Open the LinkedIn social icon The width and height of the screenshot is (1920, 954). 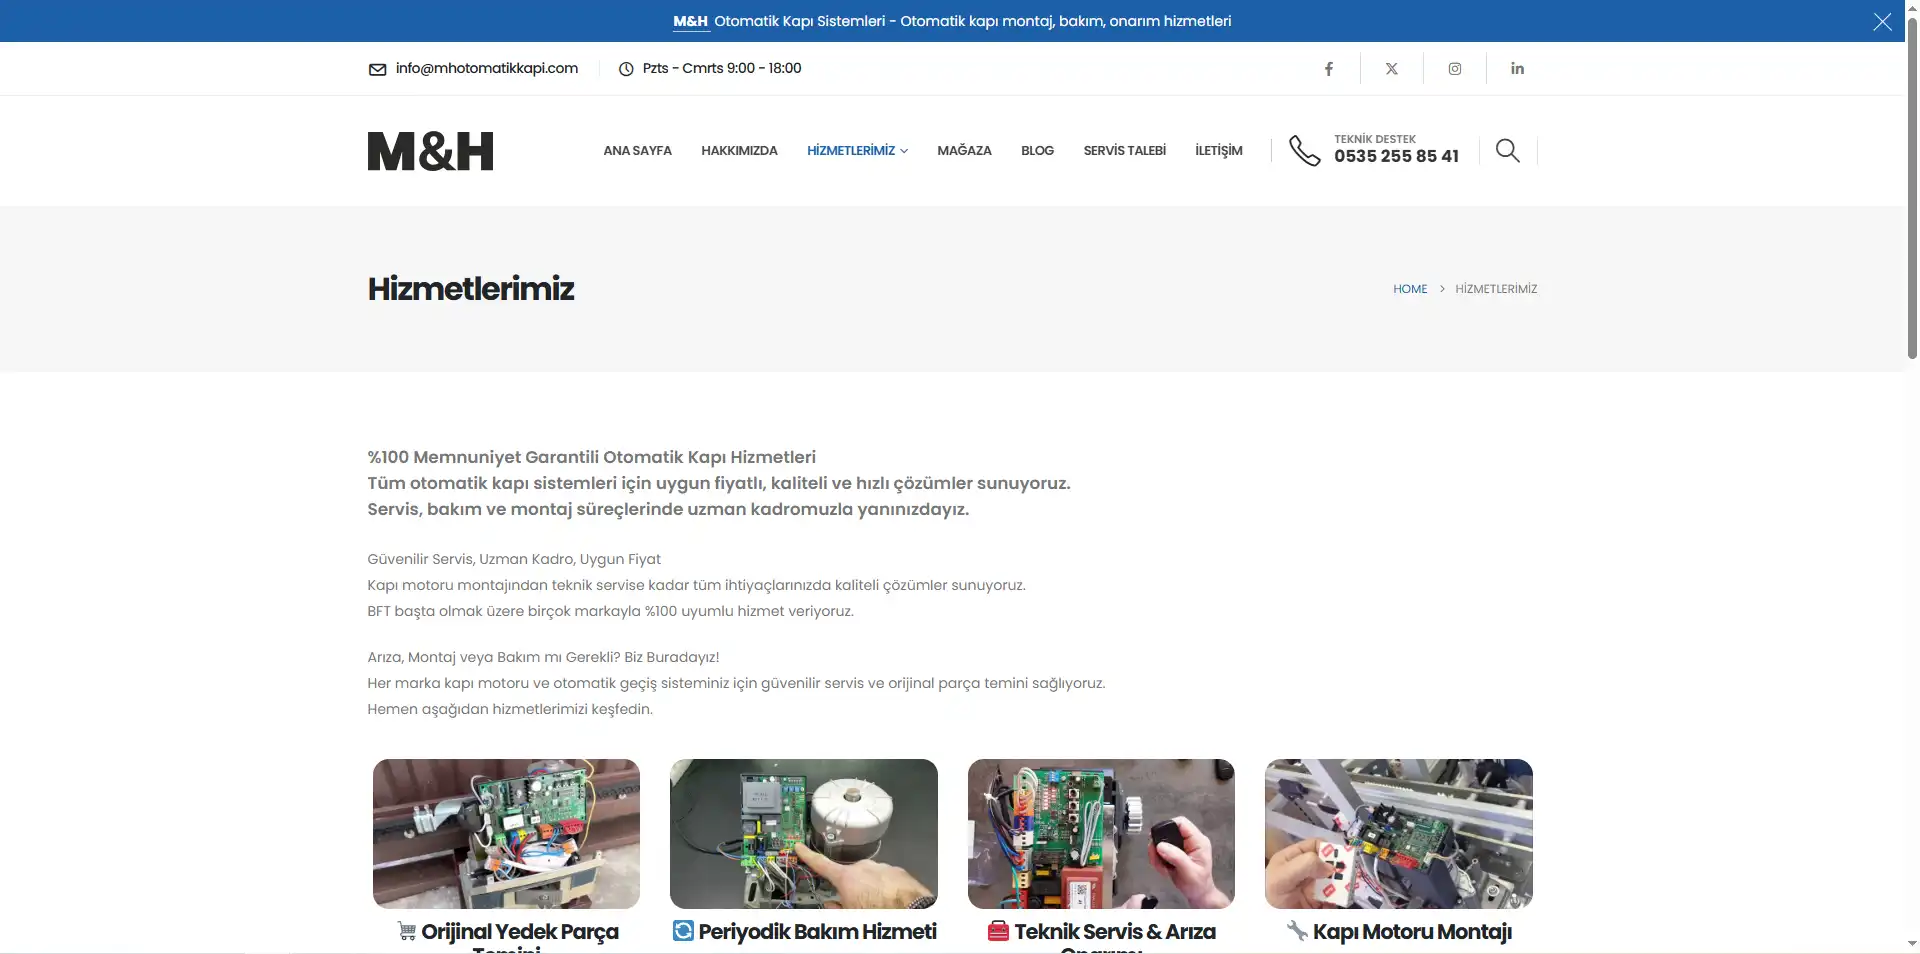click(1517, 69)
